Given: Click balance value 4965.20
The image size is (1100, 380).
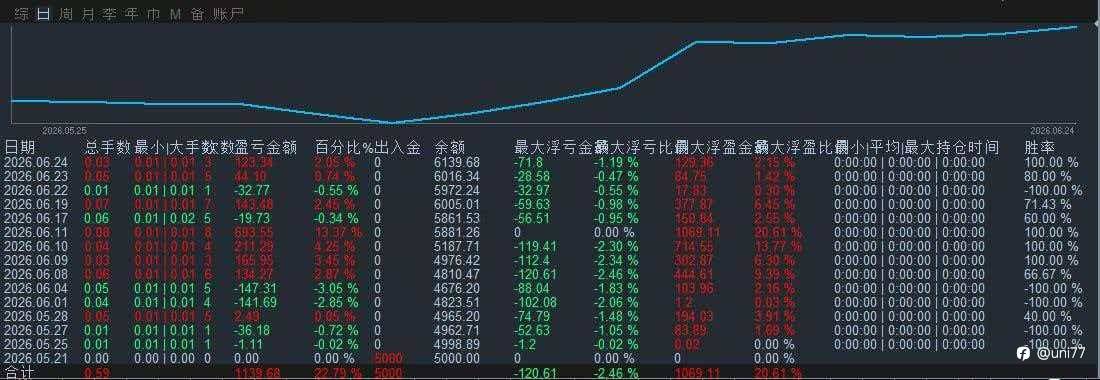Looking at the screenshot, I should coord(457,316).
